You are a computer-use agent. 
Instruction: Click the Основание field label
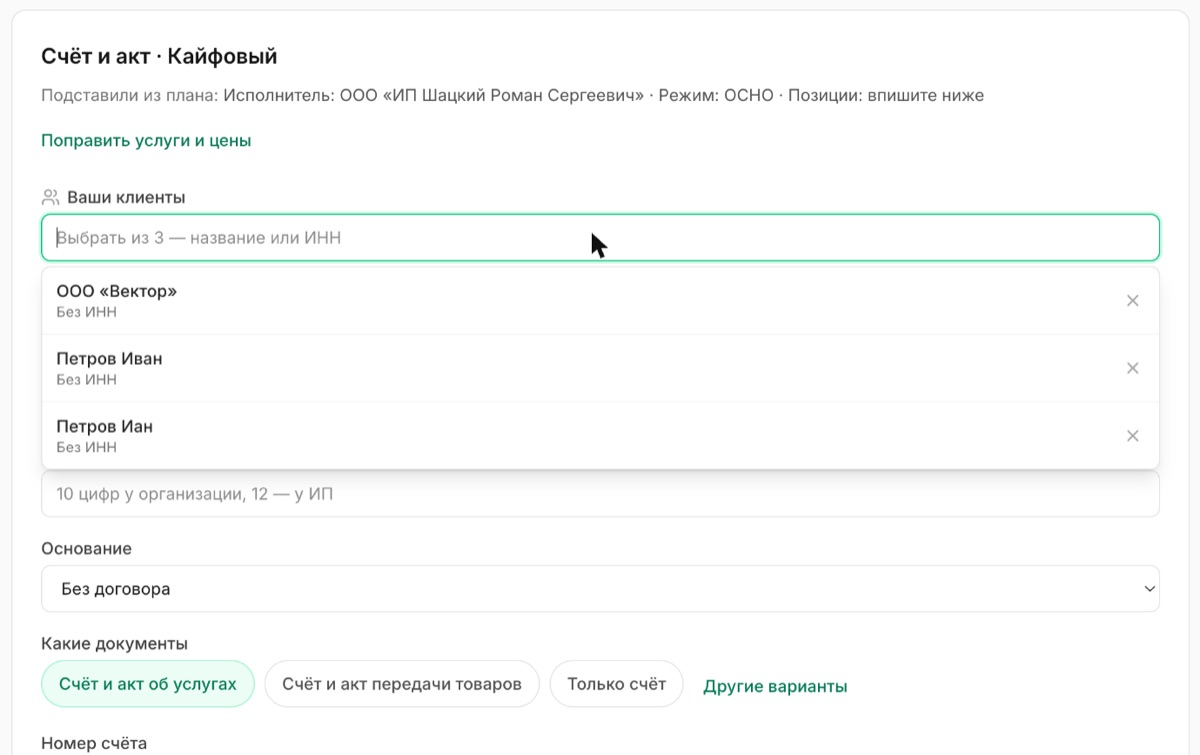[x=86, y=548]
